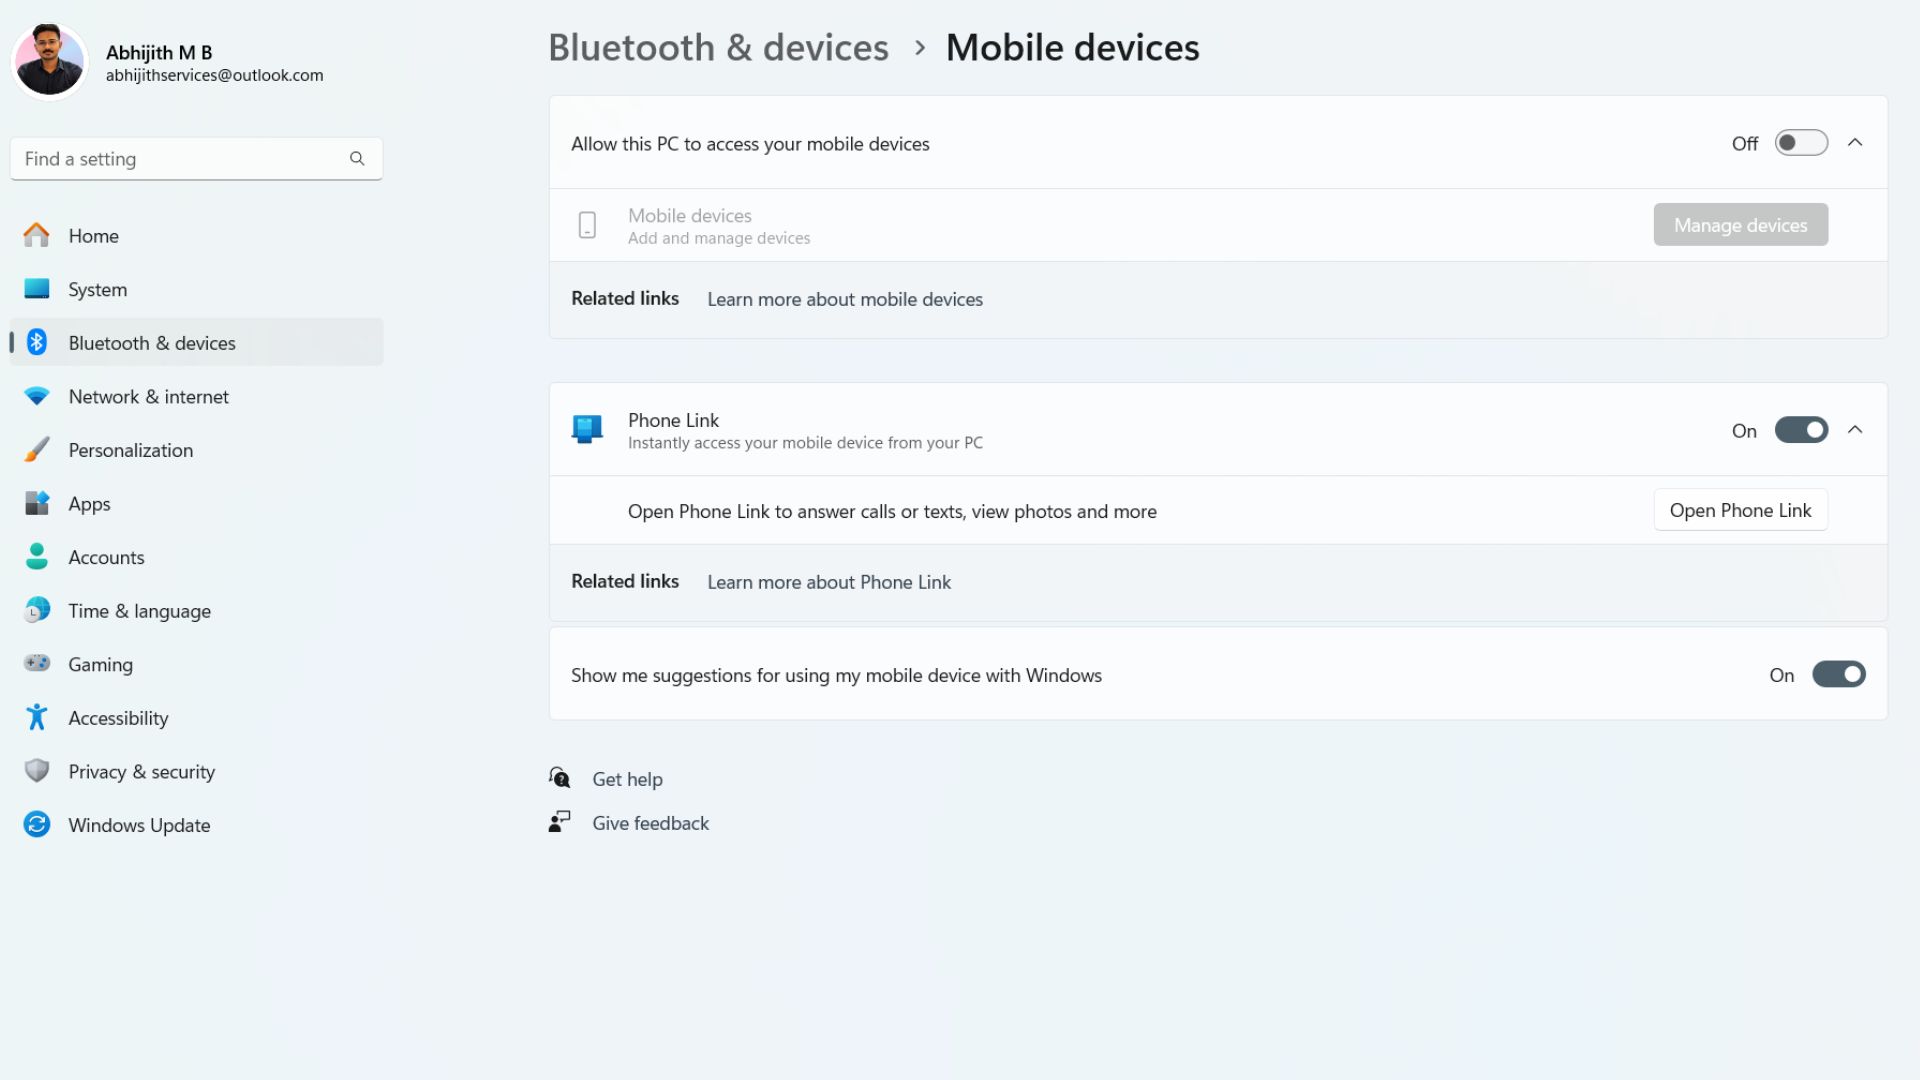Collapse the Phone Link section chevron
Image resolution: width=1920 pixels, height=1080 pixels.
1855,430
